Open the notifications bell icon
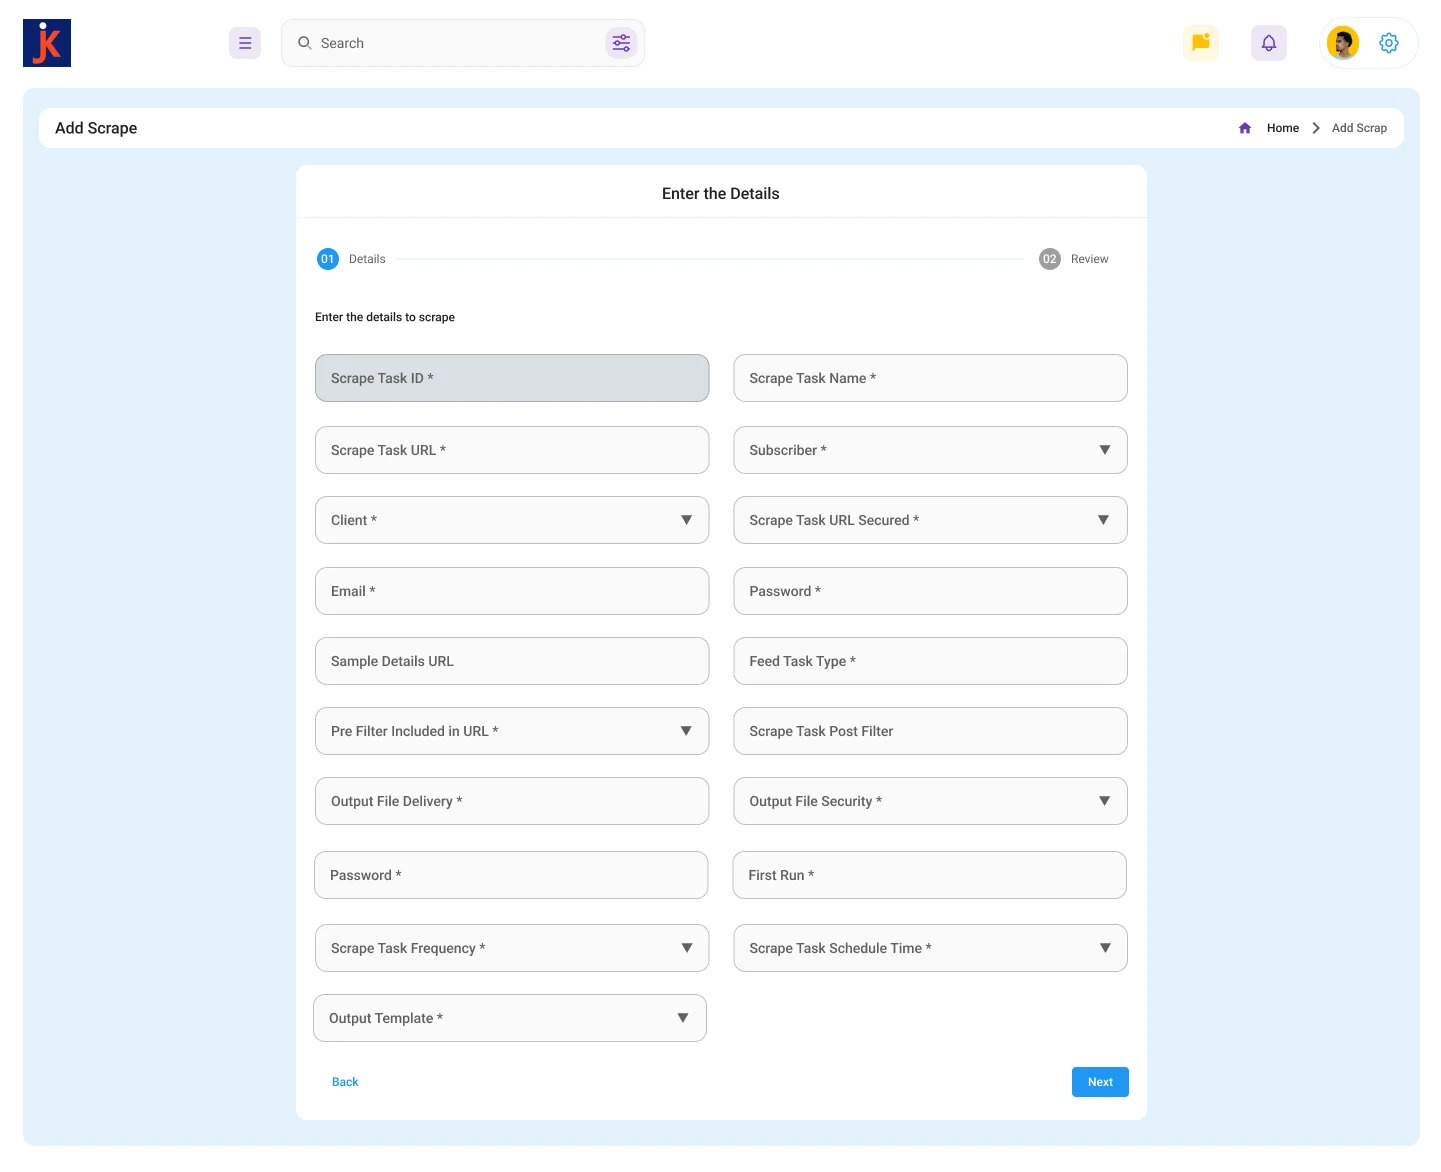The height and width of the screenshot is (1172, 1441). pyautogui.click(x=1269, y=43)
